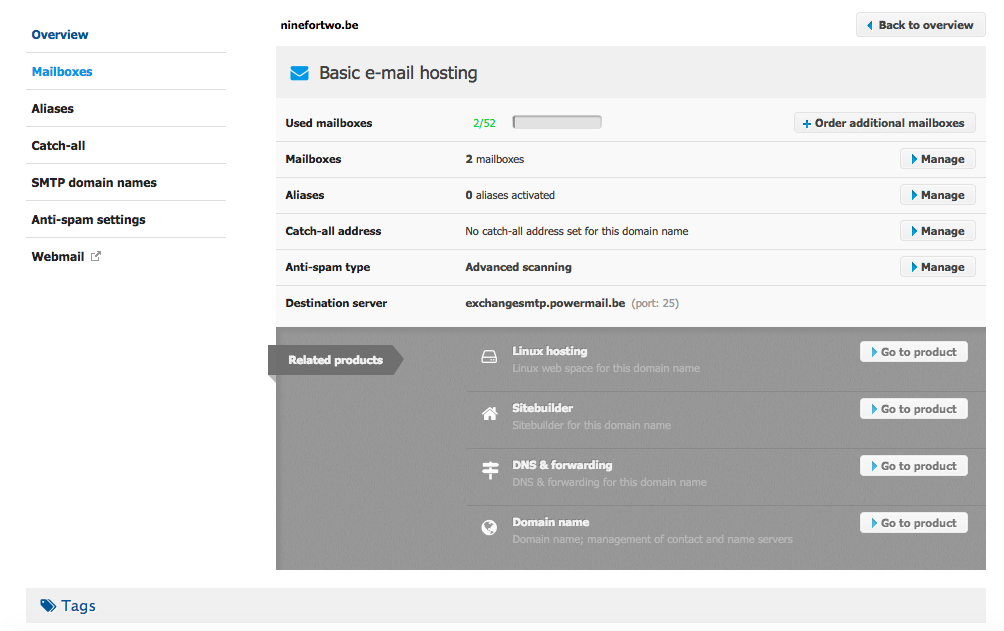Image resolution: width=1004 pixels, height=631 pixels.
Task: Click the Sitebuilder house icon
Action: click(489, 414)
